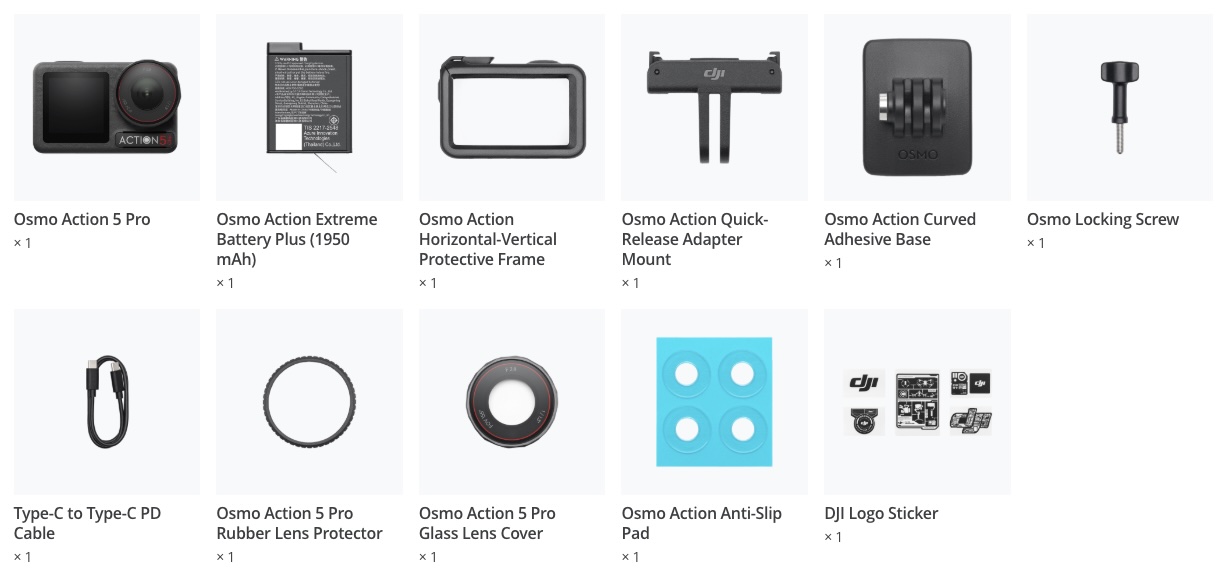Click the blue Anti-Slip Pad image
Viewport: 1226px width, 570px height.
pyautogui.click(x=714, y=402)
